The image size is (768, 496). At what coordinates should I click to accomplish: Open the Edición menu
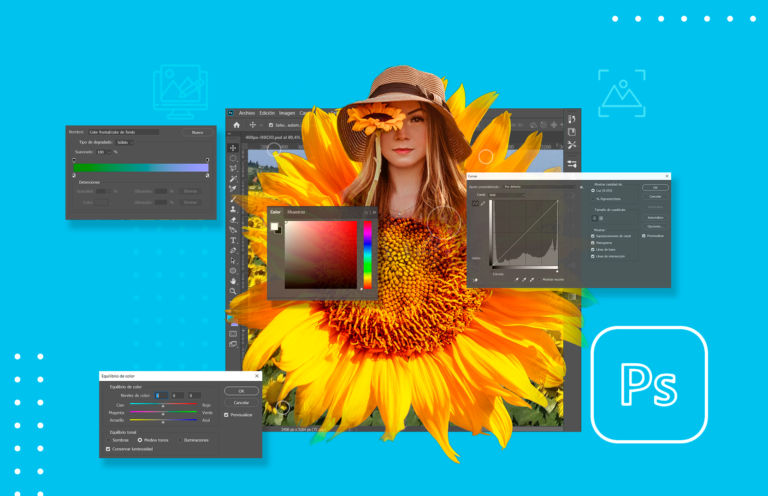coord(267,113)
